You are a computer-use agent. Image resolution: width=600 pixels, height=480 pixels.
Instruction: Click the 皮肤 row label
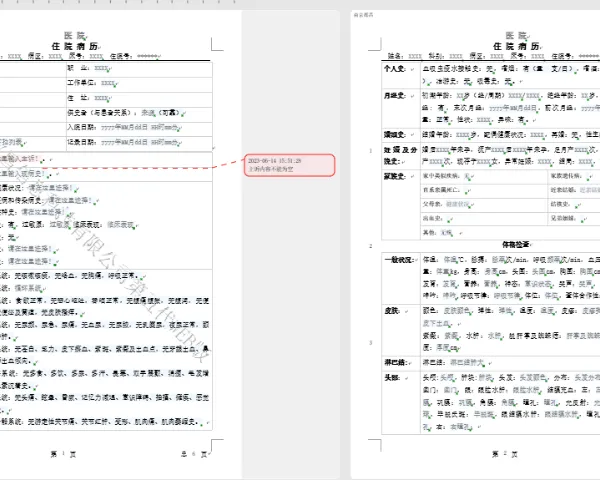click(x=391, y=311)
